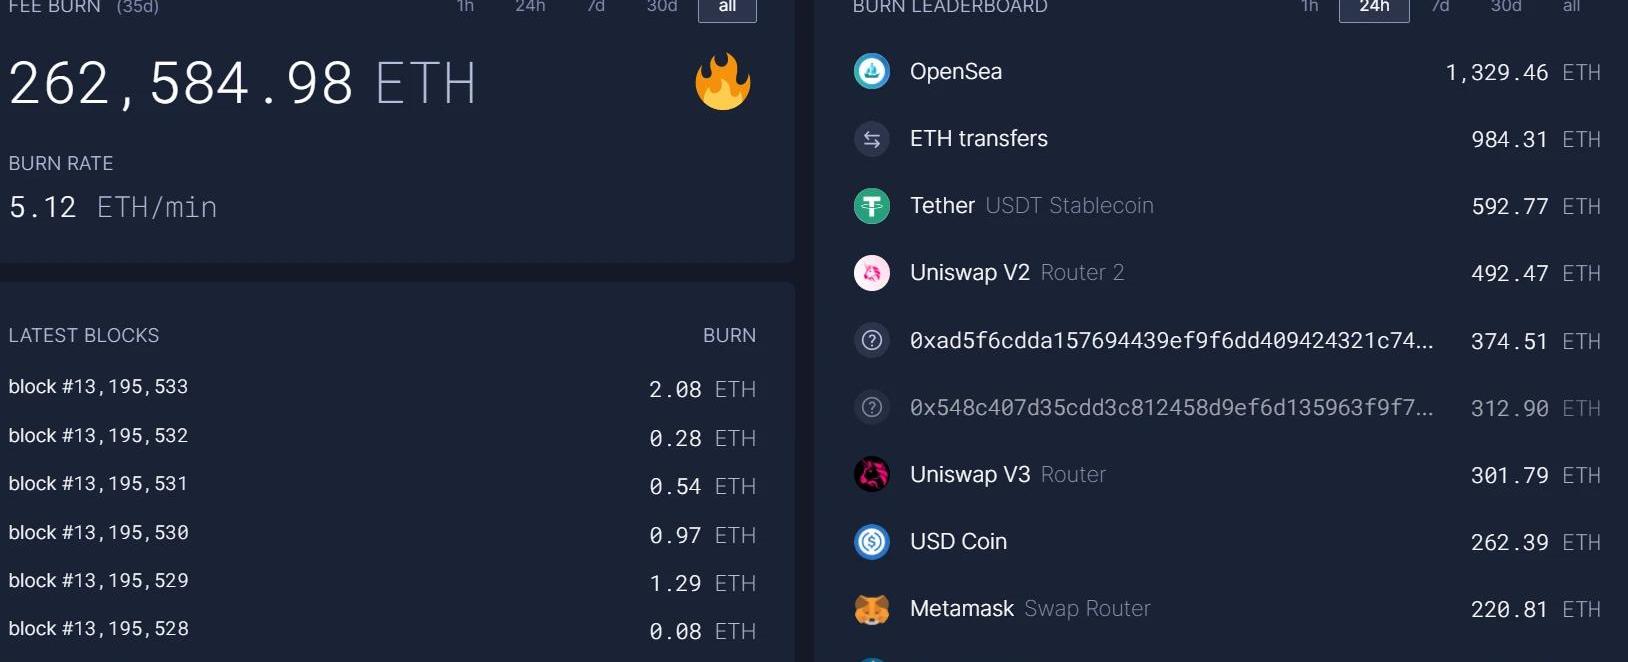Select 24h tab in Burn Leaderboard
This screenshot has width=1628, height=662.
click(x=1373, y=8)
